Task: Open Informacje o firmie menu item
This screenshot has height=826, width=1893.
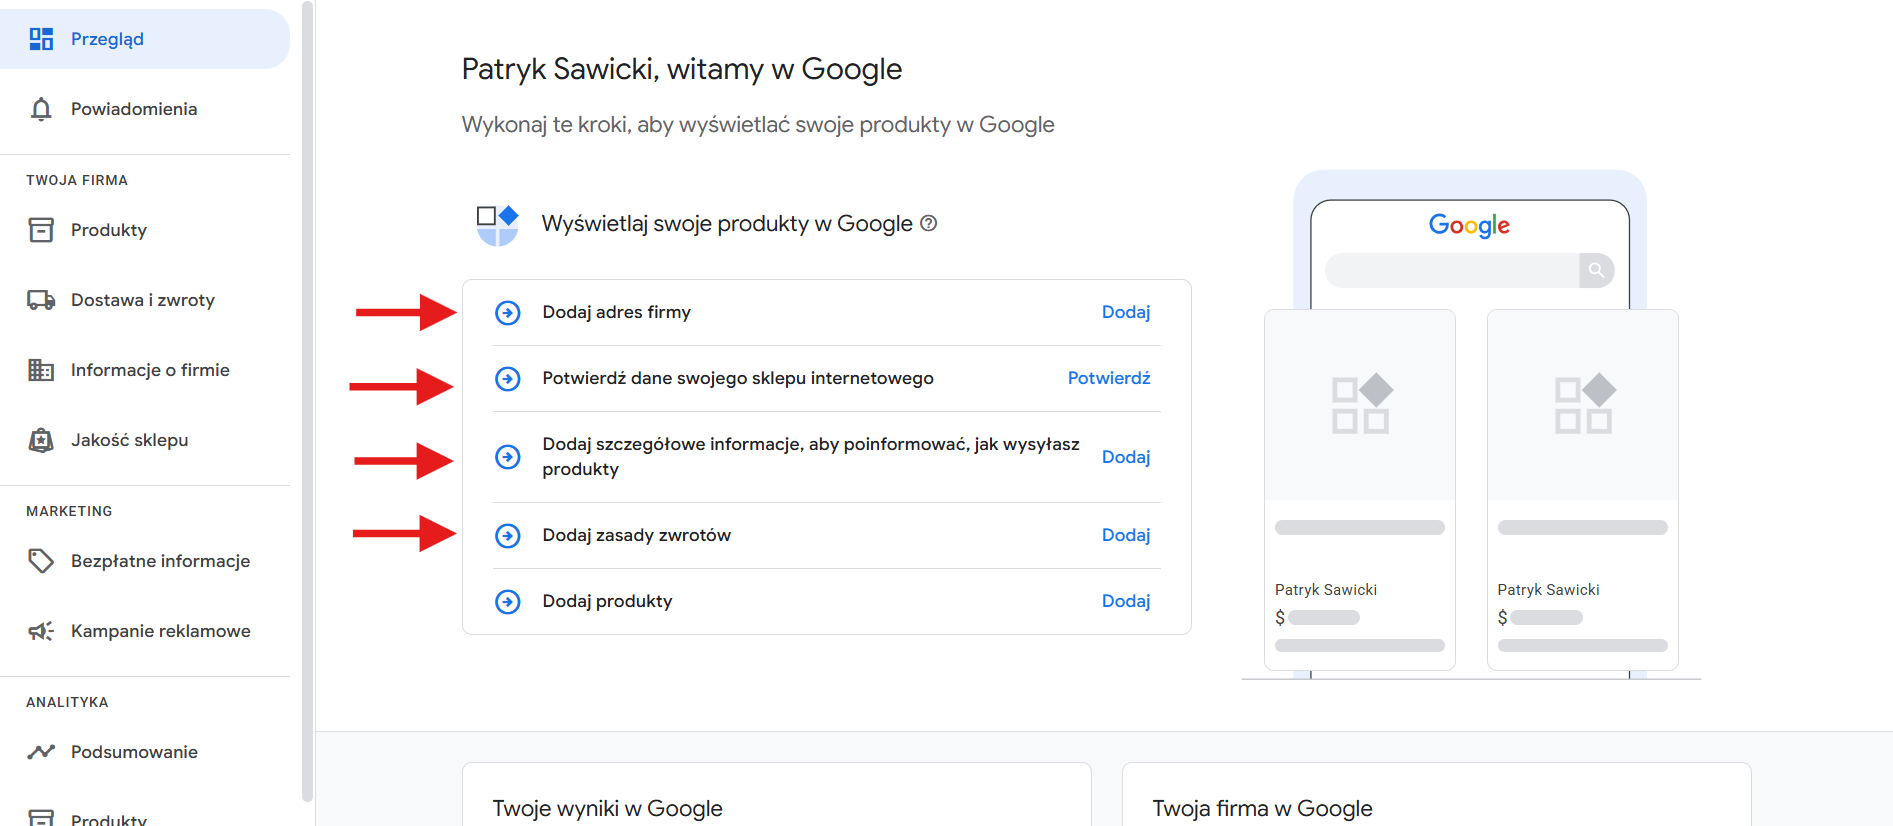Action: [x=145, y=370]
